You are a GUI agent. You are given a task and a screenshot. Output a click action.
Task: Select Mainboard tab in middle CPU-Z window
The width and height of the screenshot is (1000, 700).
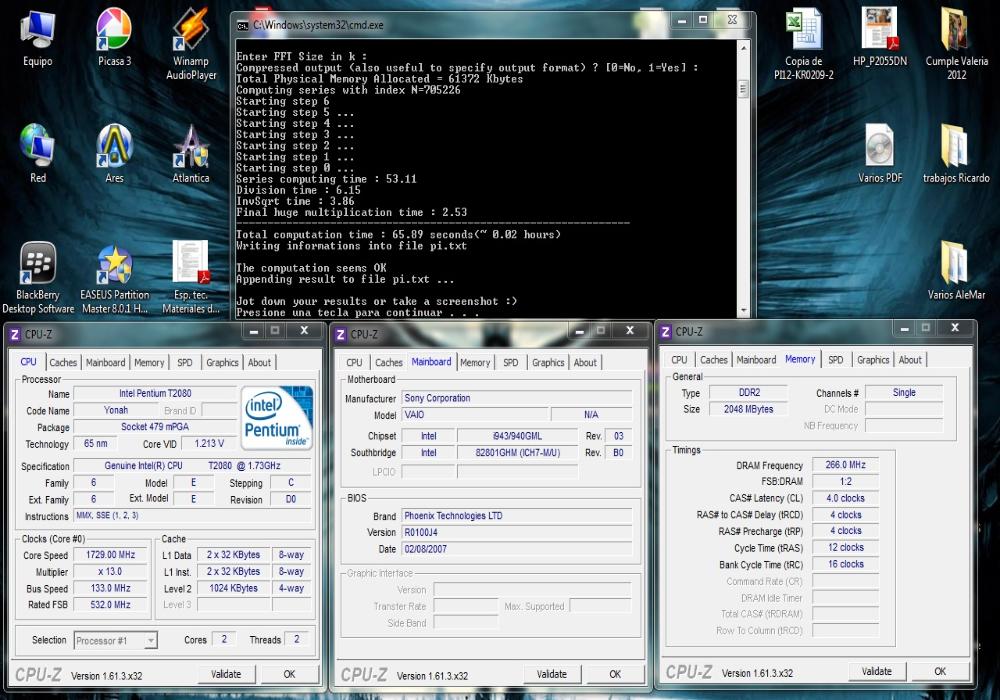tap(431, 361)
